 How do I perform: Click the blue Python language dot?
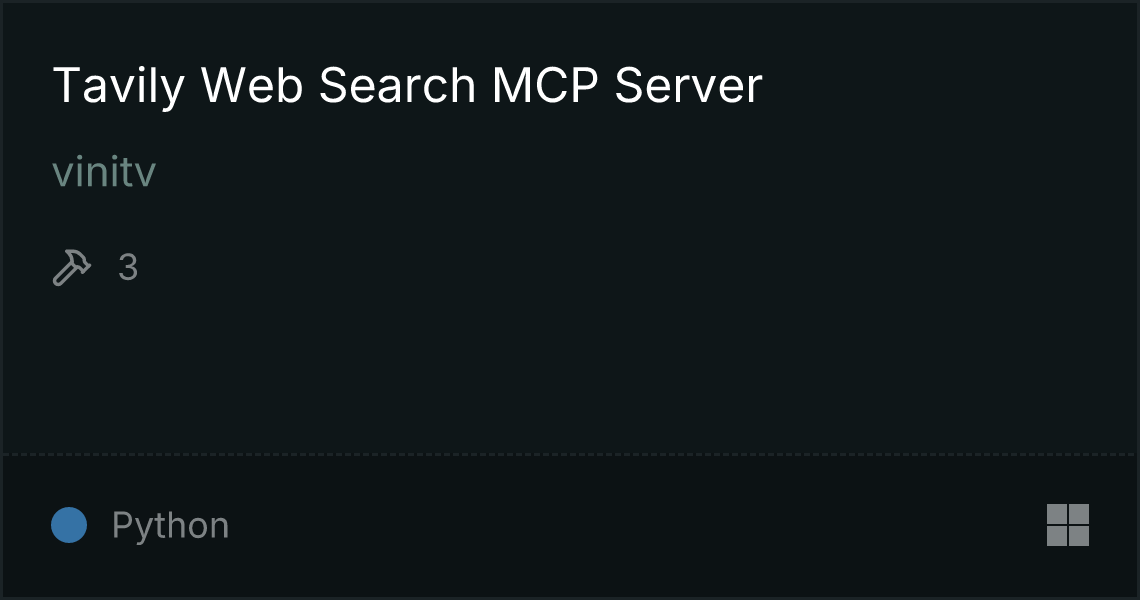click(x=69, y=524)
